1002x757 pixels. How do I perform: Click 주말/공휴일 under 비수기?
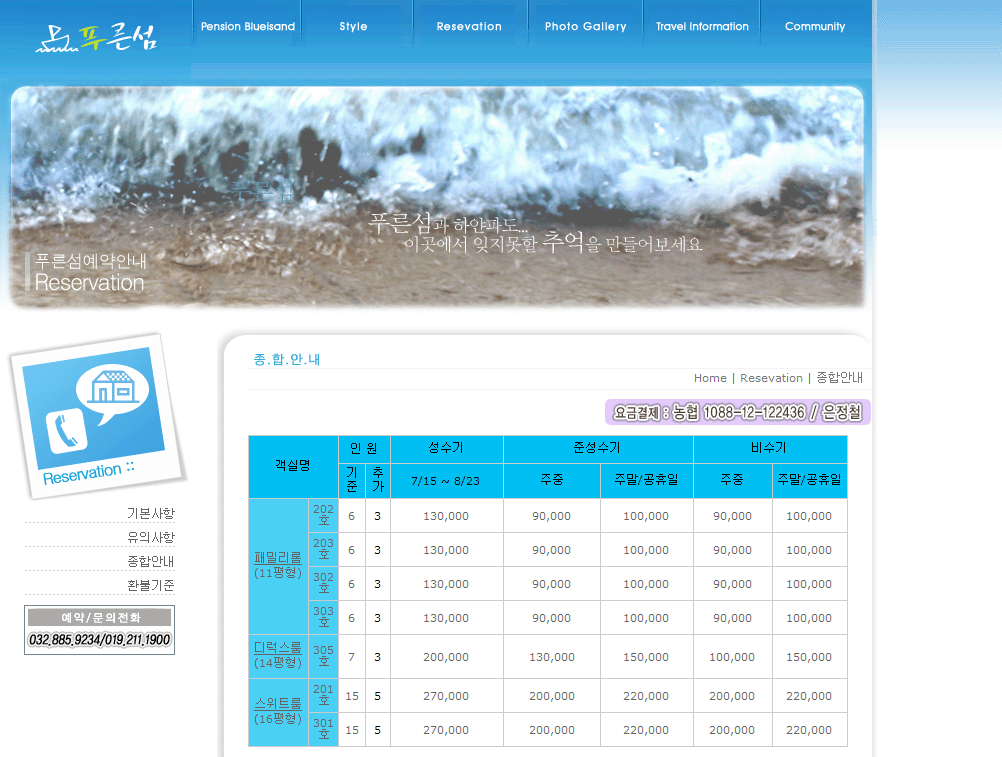(810, 480)
